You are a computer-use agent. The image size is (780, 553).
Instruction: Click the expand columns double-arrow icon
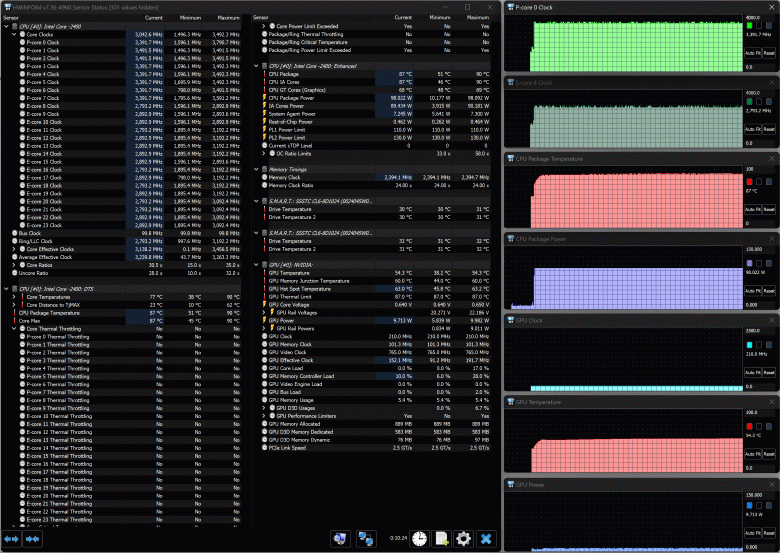[11, 539]
